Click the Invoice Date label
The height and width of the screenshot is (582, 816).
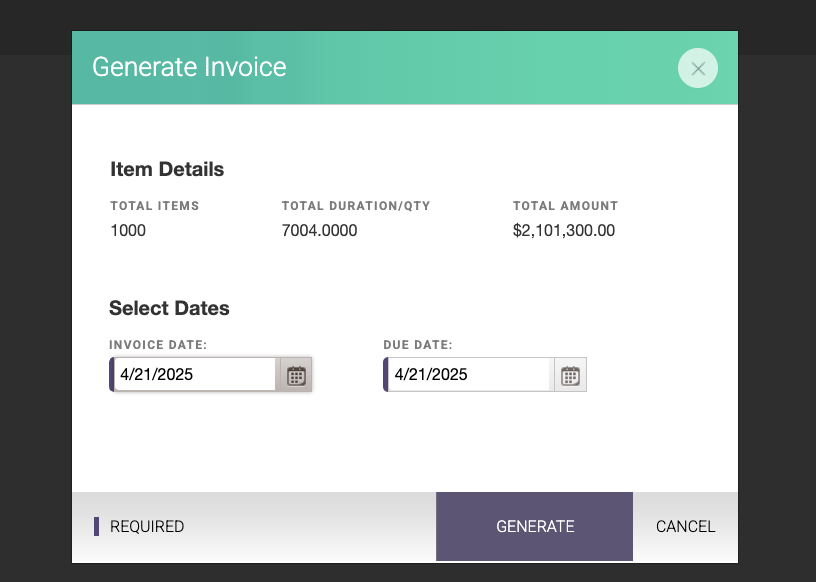pyautogui.click(x=158, y=345)
